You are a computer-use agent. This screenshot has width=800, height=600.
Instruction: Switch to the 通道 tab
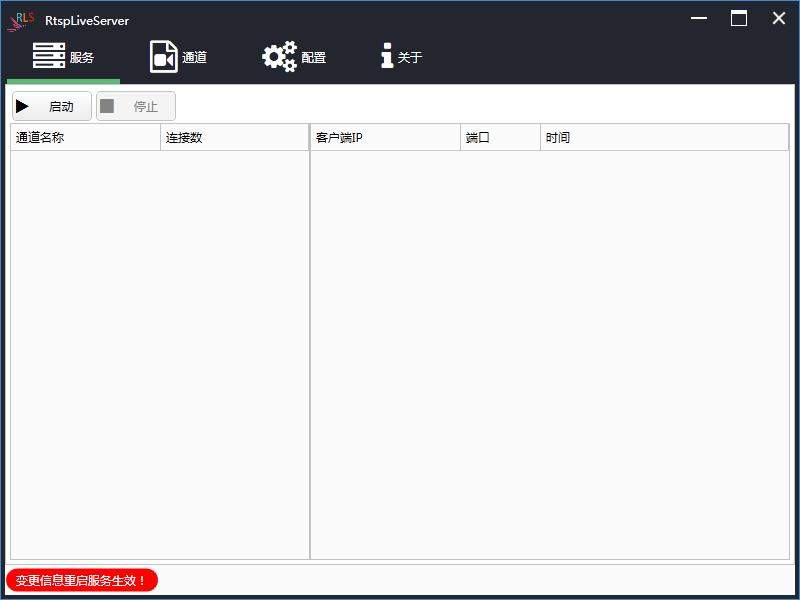click(177, 56)
